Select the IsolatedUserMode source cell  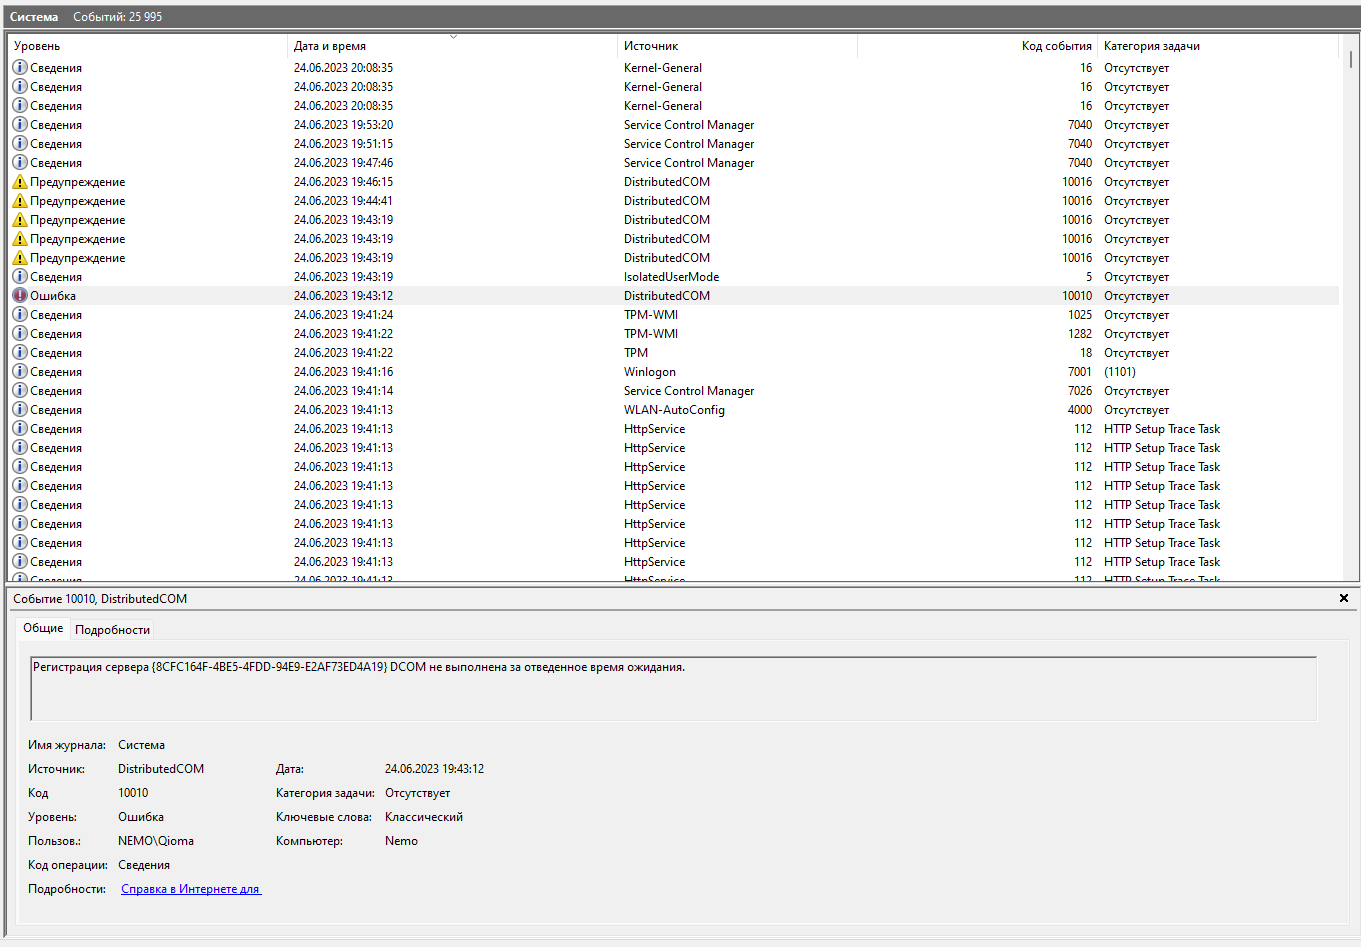[671, 277]
